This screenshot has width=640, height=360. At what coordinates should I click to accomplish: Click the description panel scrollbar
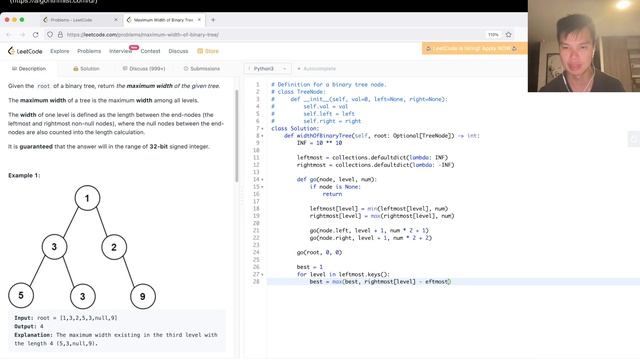(x=236, y=136)
